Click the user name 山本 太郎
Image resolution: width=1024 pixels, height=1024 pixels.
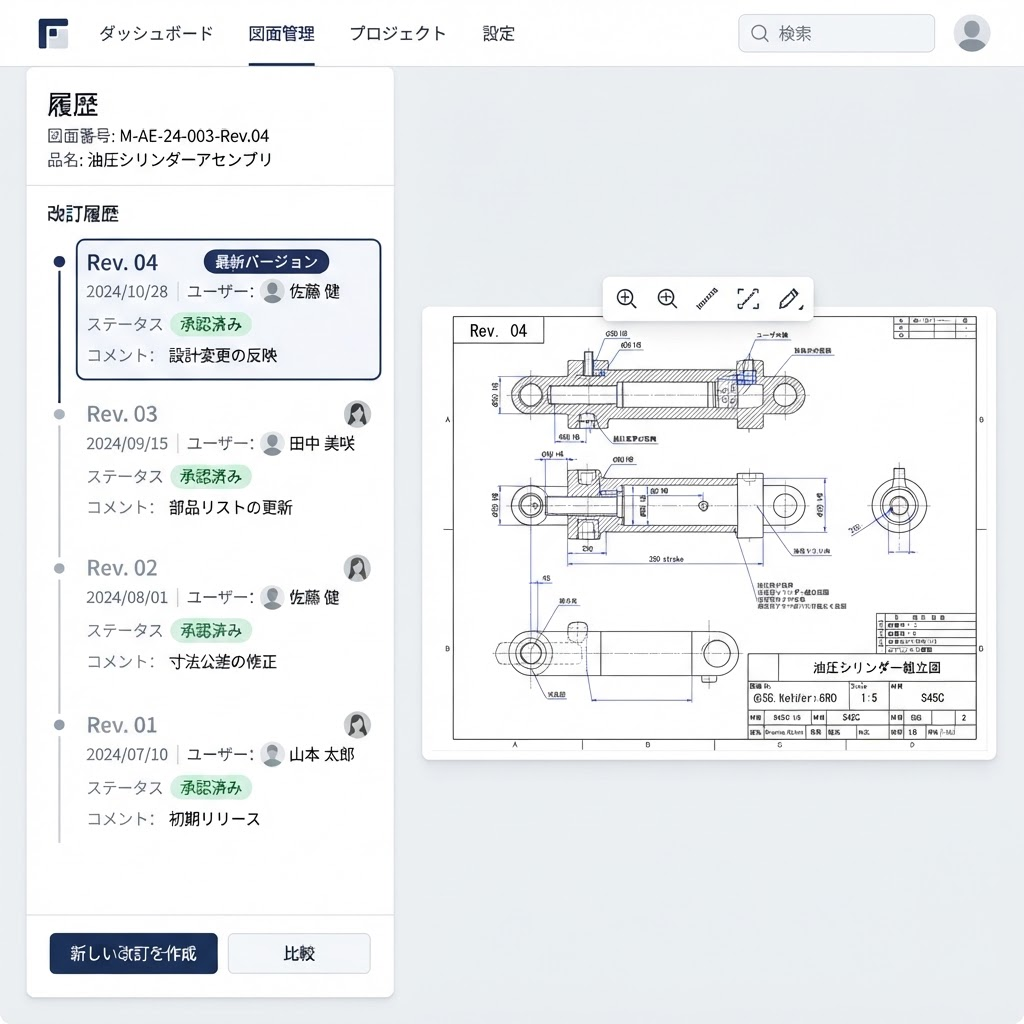click(x=322, y=754)
